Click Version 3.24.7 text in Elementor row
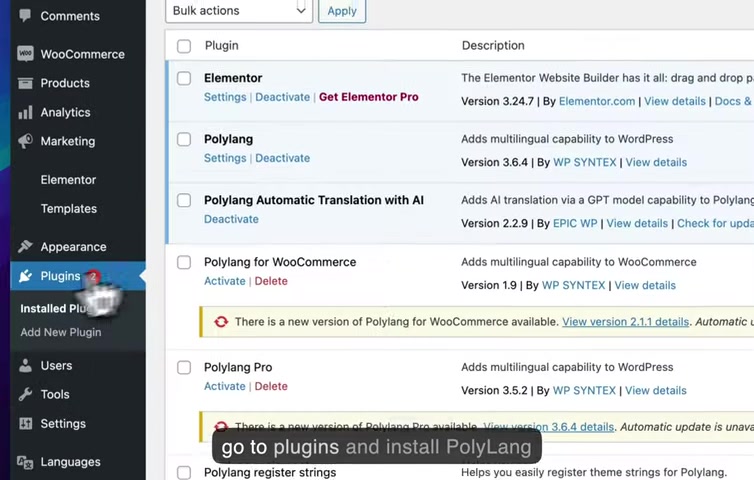The image size is (754, 480). click(497, 101)
